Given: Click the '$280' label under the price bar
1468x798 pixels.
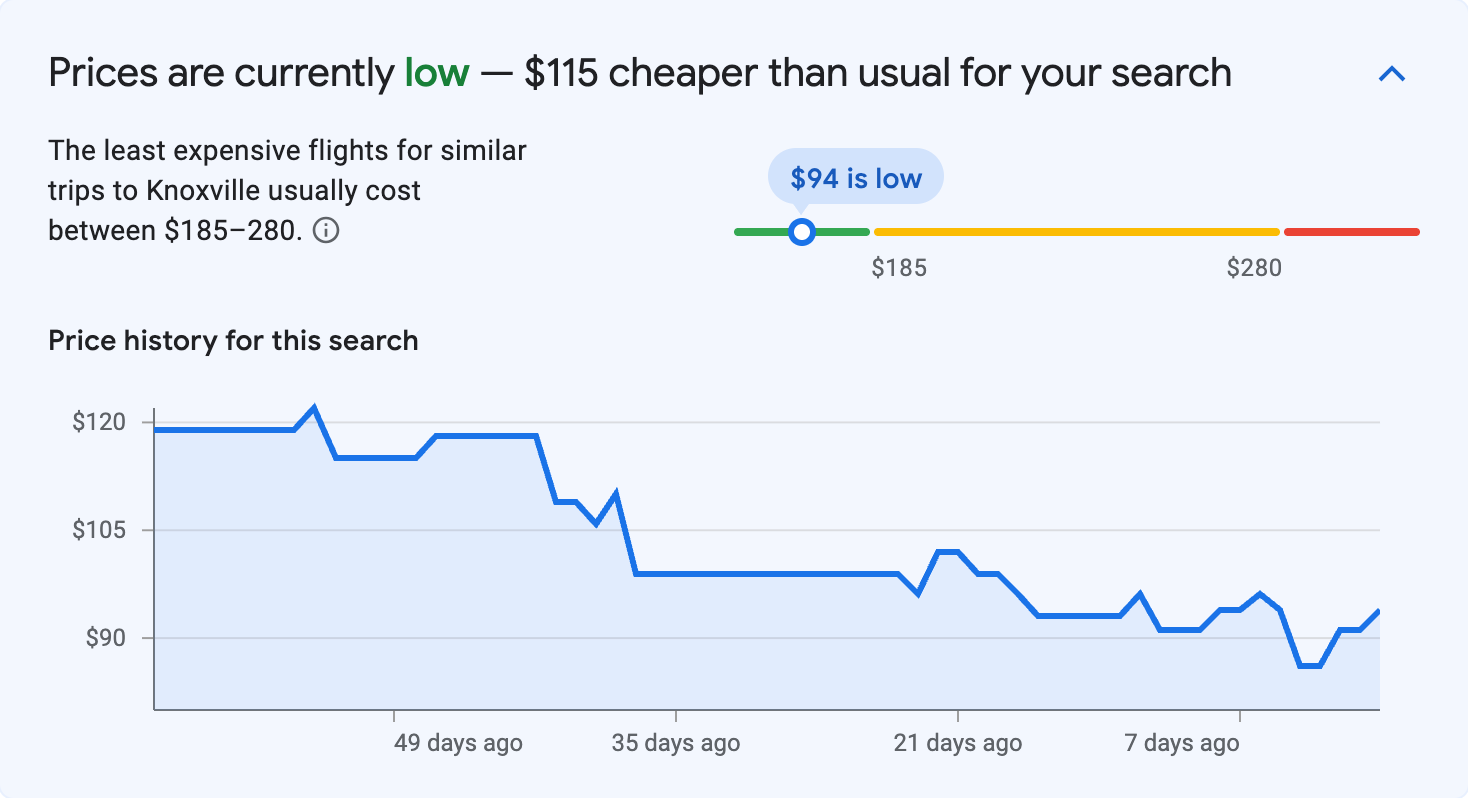Looking at the screenshot, I should point(1255,267).
